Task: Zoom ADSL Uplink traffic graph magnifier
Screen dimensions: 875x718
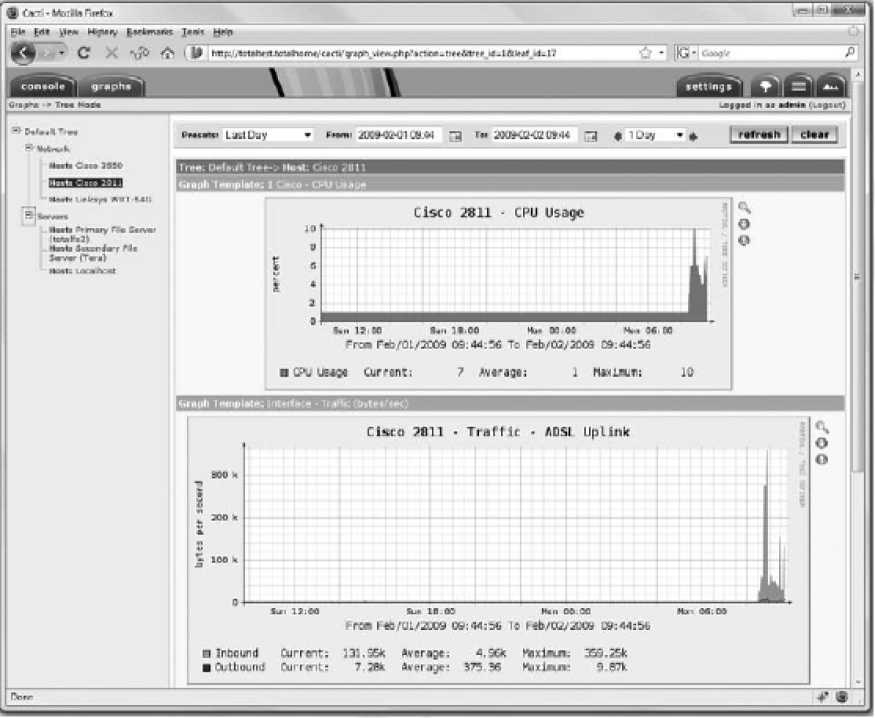Action: (822, 427)
